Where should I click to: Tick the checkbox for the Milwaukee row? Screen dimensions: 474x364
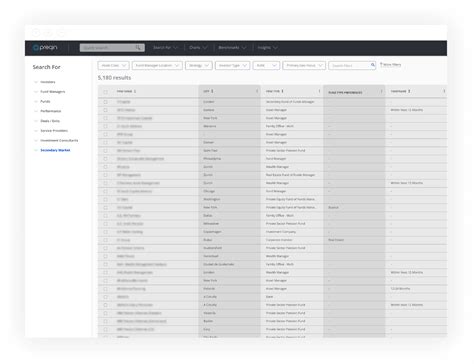click(x=106, y=224)
